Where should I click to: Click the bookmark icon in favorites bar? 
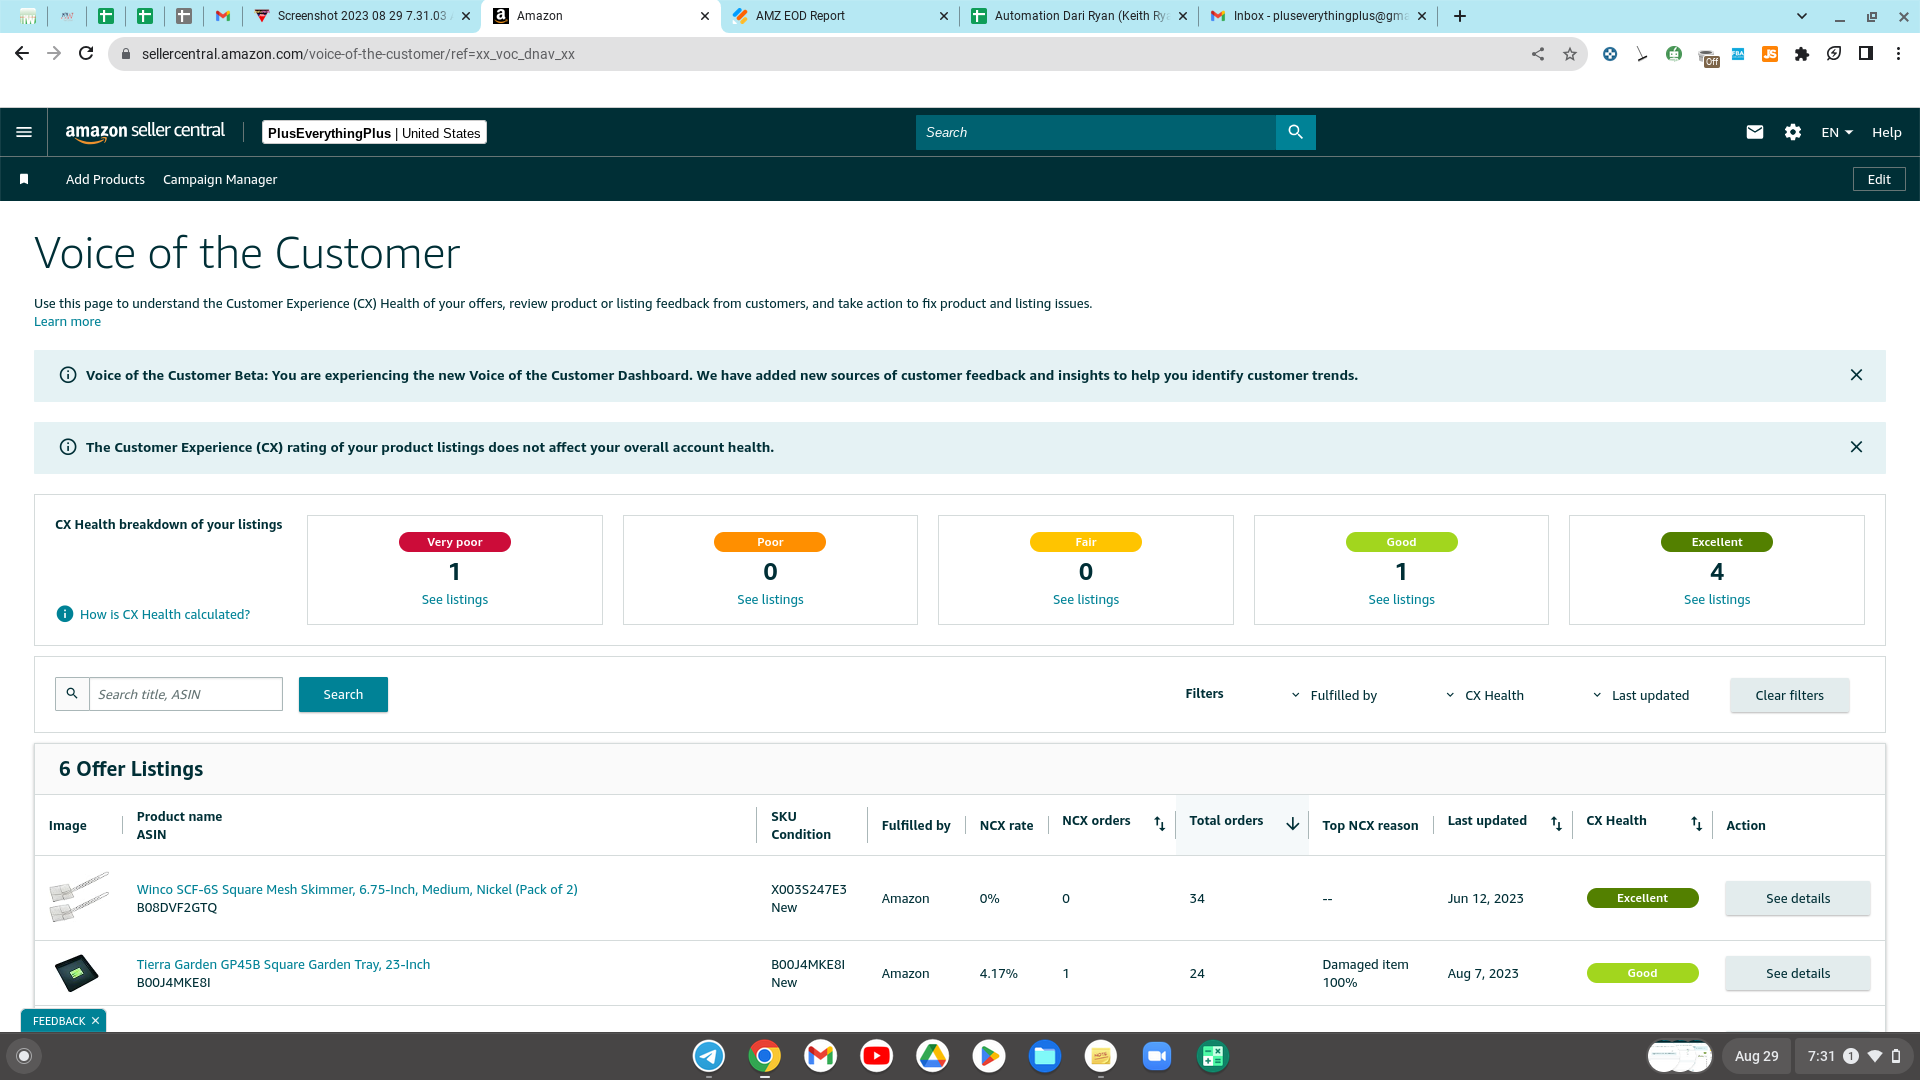pos(24,179)
